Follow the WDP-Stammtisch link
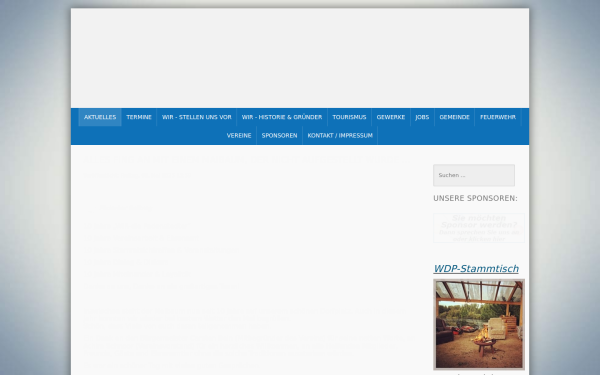The width and height of the screenshot is (600, 375). (476, 269)
